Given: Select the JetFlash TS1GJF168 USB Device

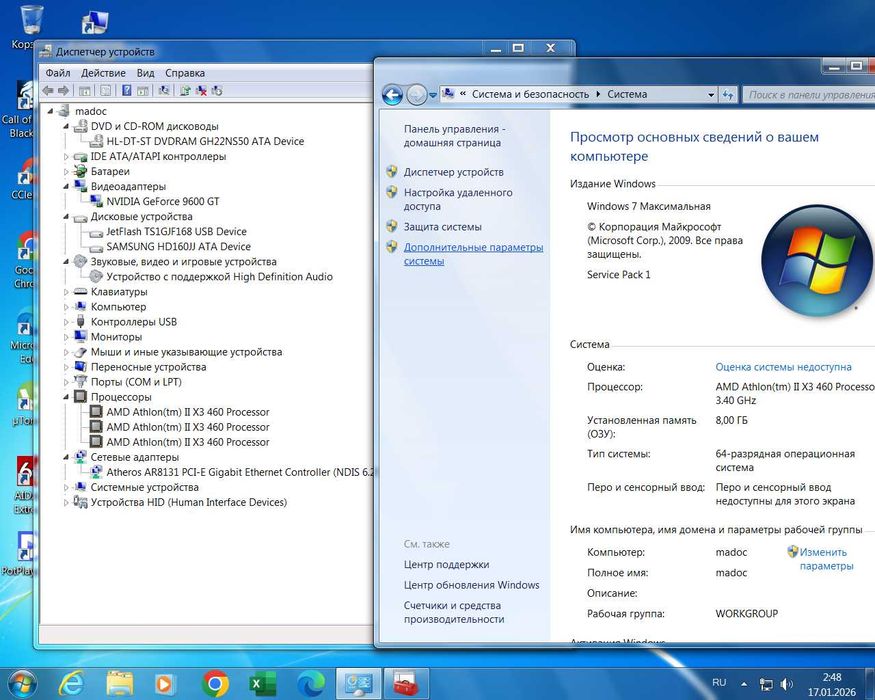Looking at the screenshot, I should pyautogui.click(x=176, y=232).
